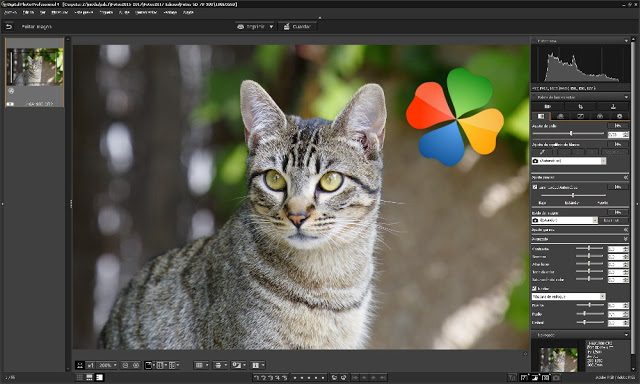This screenshot has width=640, height=384.
Task: Open the settings gear palette tab
Action: [619, 116]
